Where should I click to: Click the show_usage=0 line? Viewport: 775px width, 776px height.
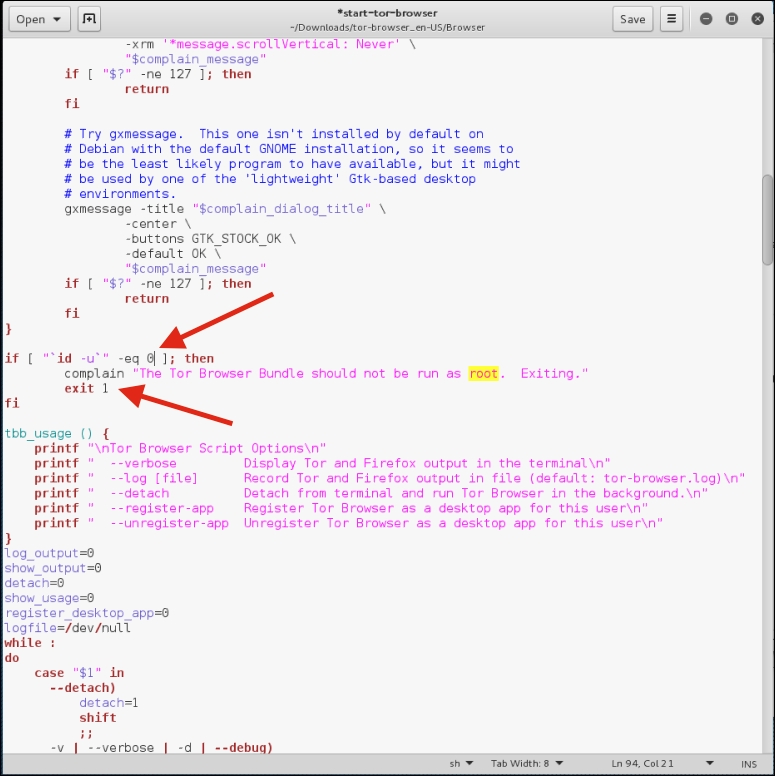click(x=49, y=598)
